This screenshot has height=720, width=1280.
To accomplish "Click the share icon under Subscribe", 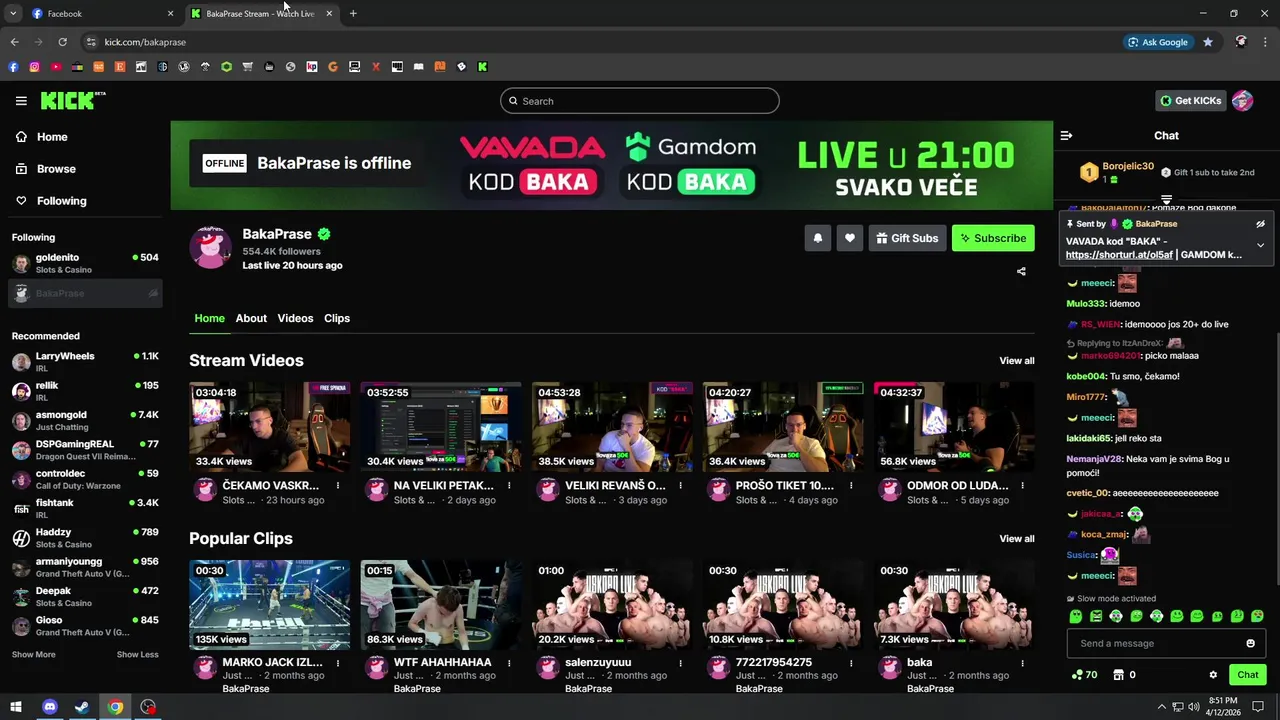I will click(x=1021, y=271).
